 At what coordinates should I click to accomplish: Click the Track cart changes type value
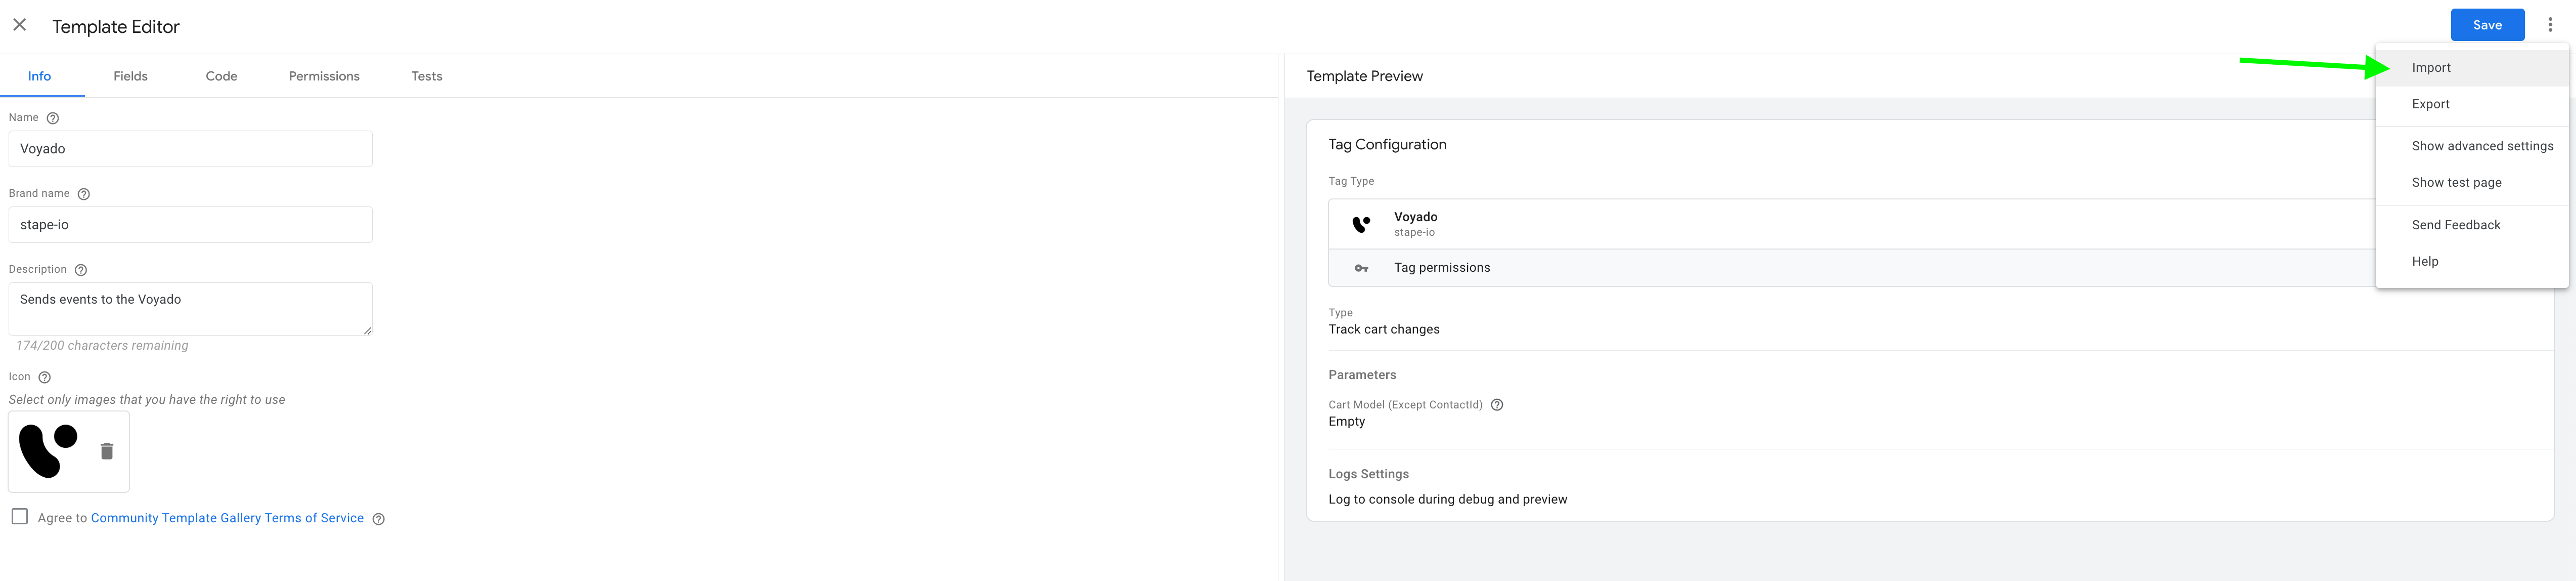click(1384, 330)
